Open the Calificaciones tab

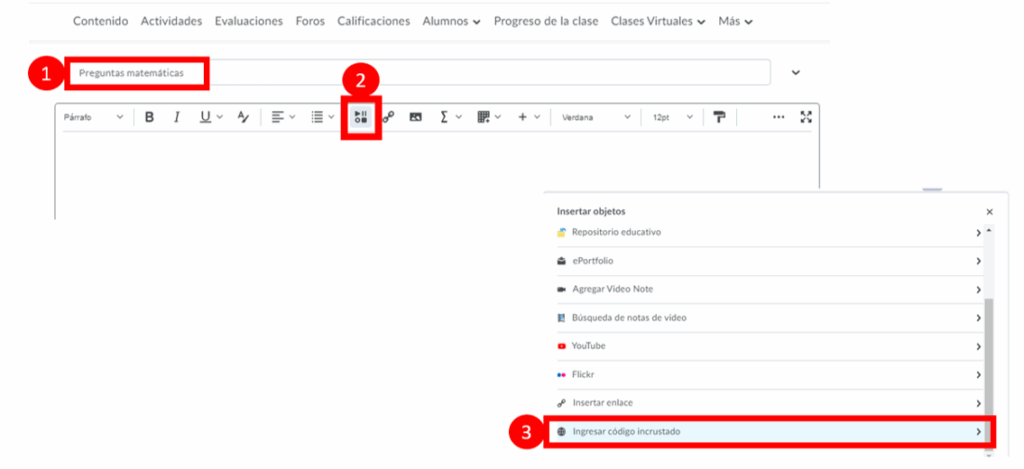373,21
